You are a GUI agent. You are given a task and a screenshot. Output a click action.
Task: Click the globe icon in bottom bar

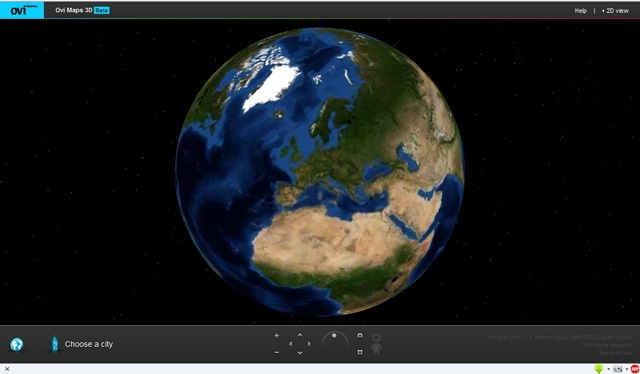point(17,345)
